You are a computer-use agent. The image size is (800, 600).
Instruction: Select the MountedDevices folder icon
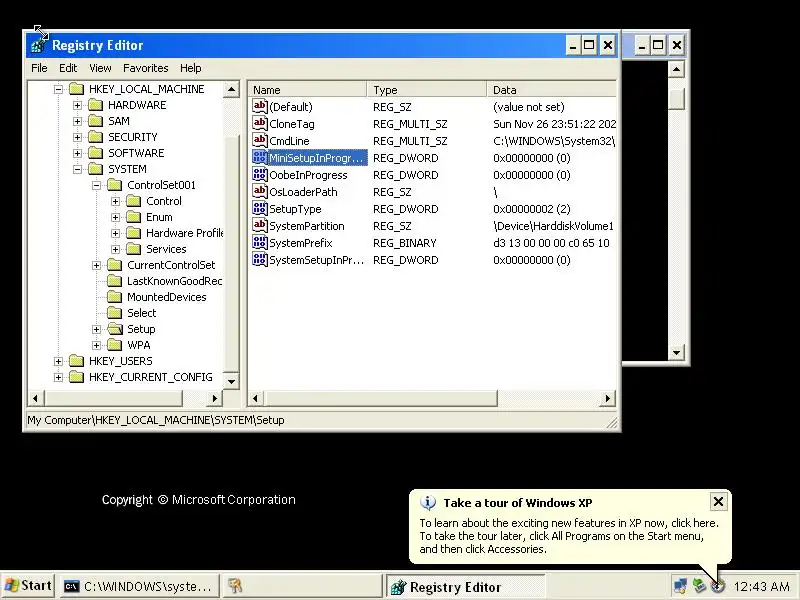[x=115, y=297]
